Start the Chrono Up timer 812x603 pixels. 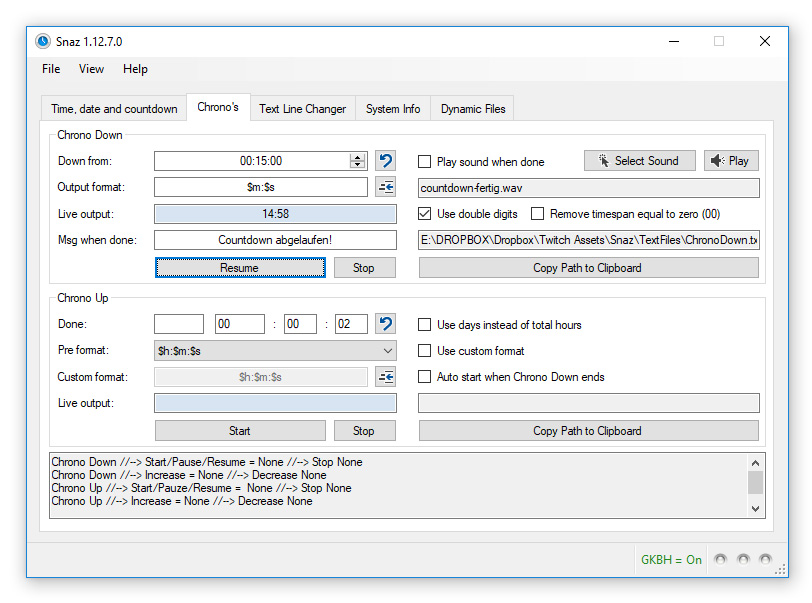point(240,430)
